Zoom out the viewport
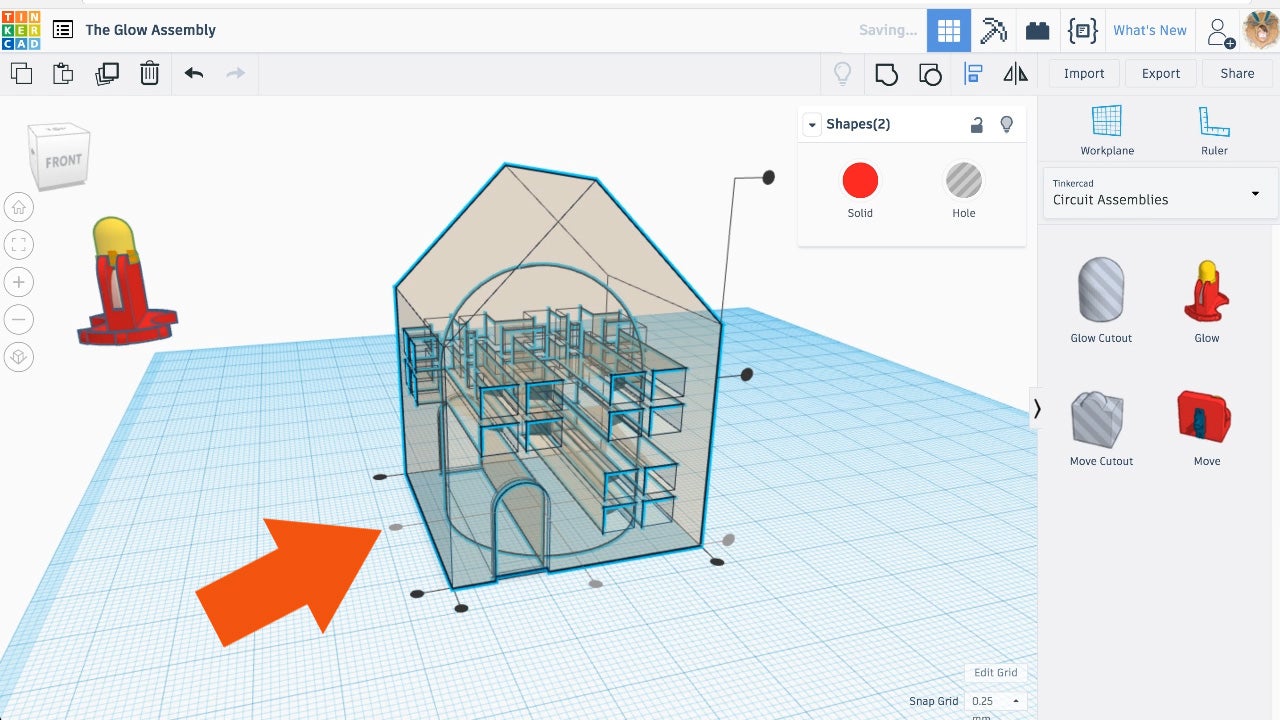Image resolution: width=1280 pixels, height=720 pixels. coord(19,319)
